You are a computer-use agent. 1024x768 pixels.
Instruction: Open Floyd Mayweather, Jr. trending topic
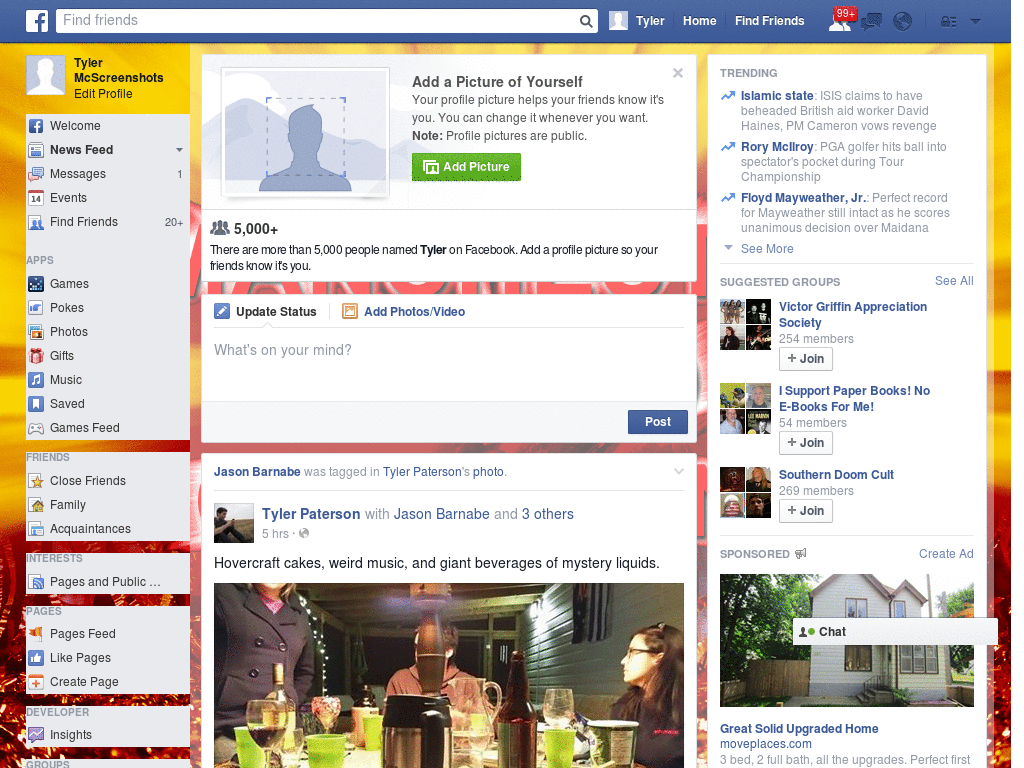coord(803,198)
